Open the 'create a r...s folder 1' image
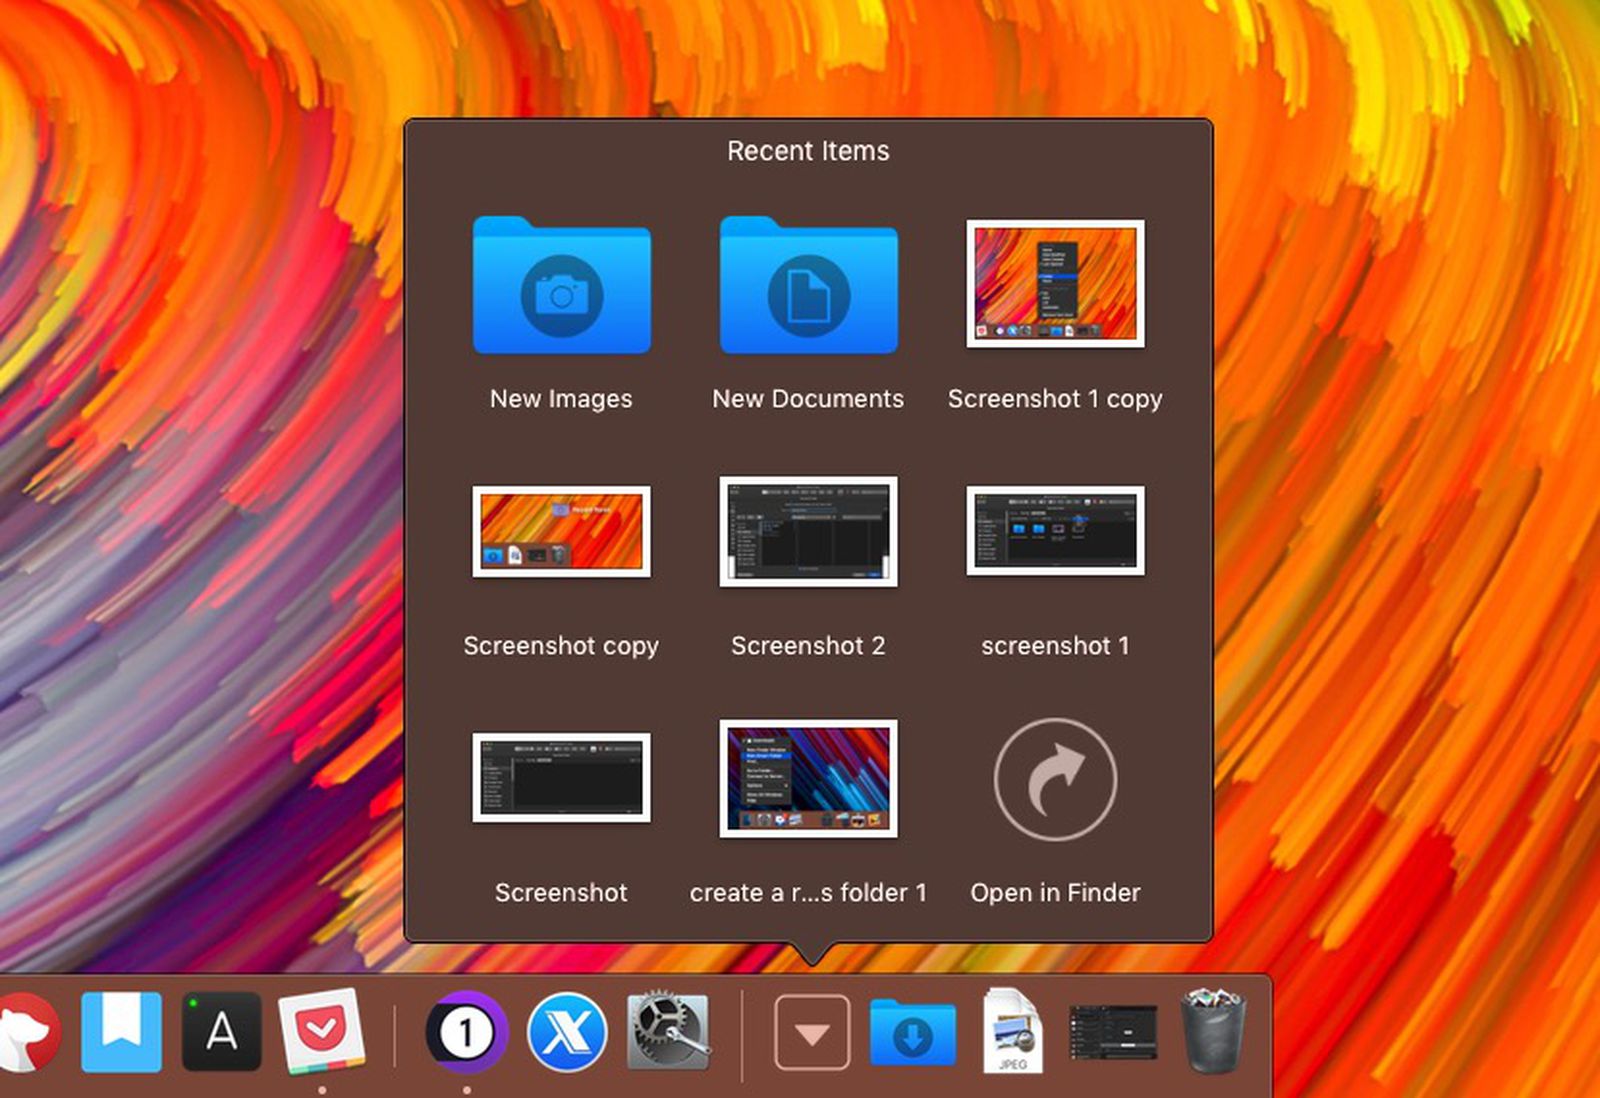Screen dimensions: 1600x1098 808,778
